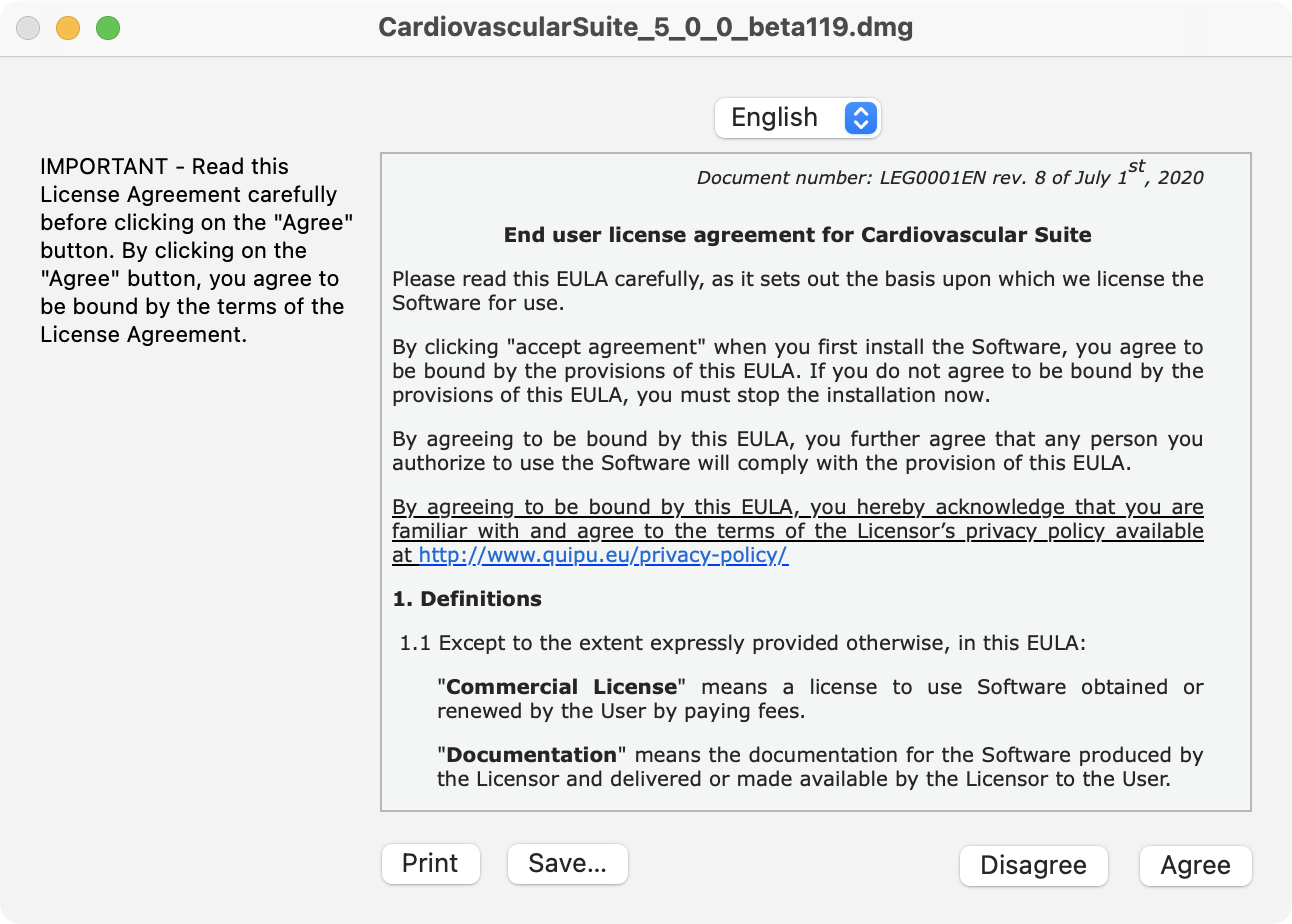Click the Save... button
Image resolution: width=1292 pixels, height=924 pixels.
pyautogui.click(x=567, y=863)
